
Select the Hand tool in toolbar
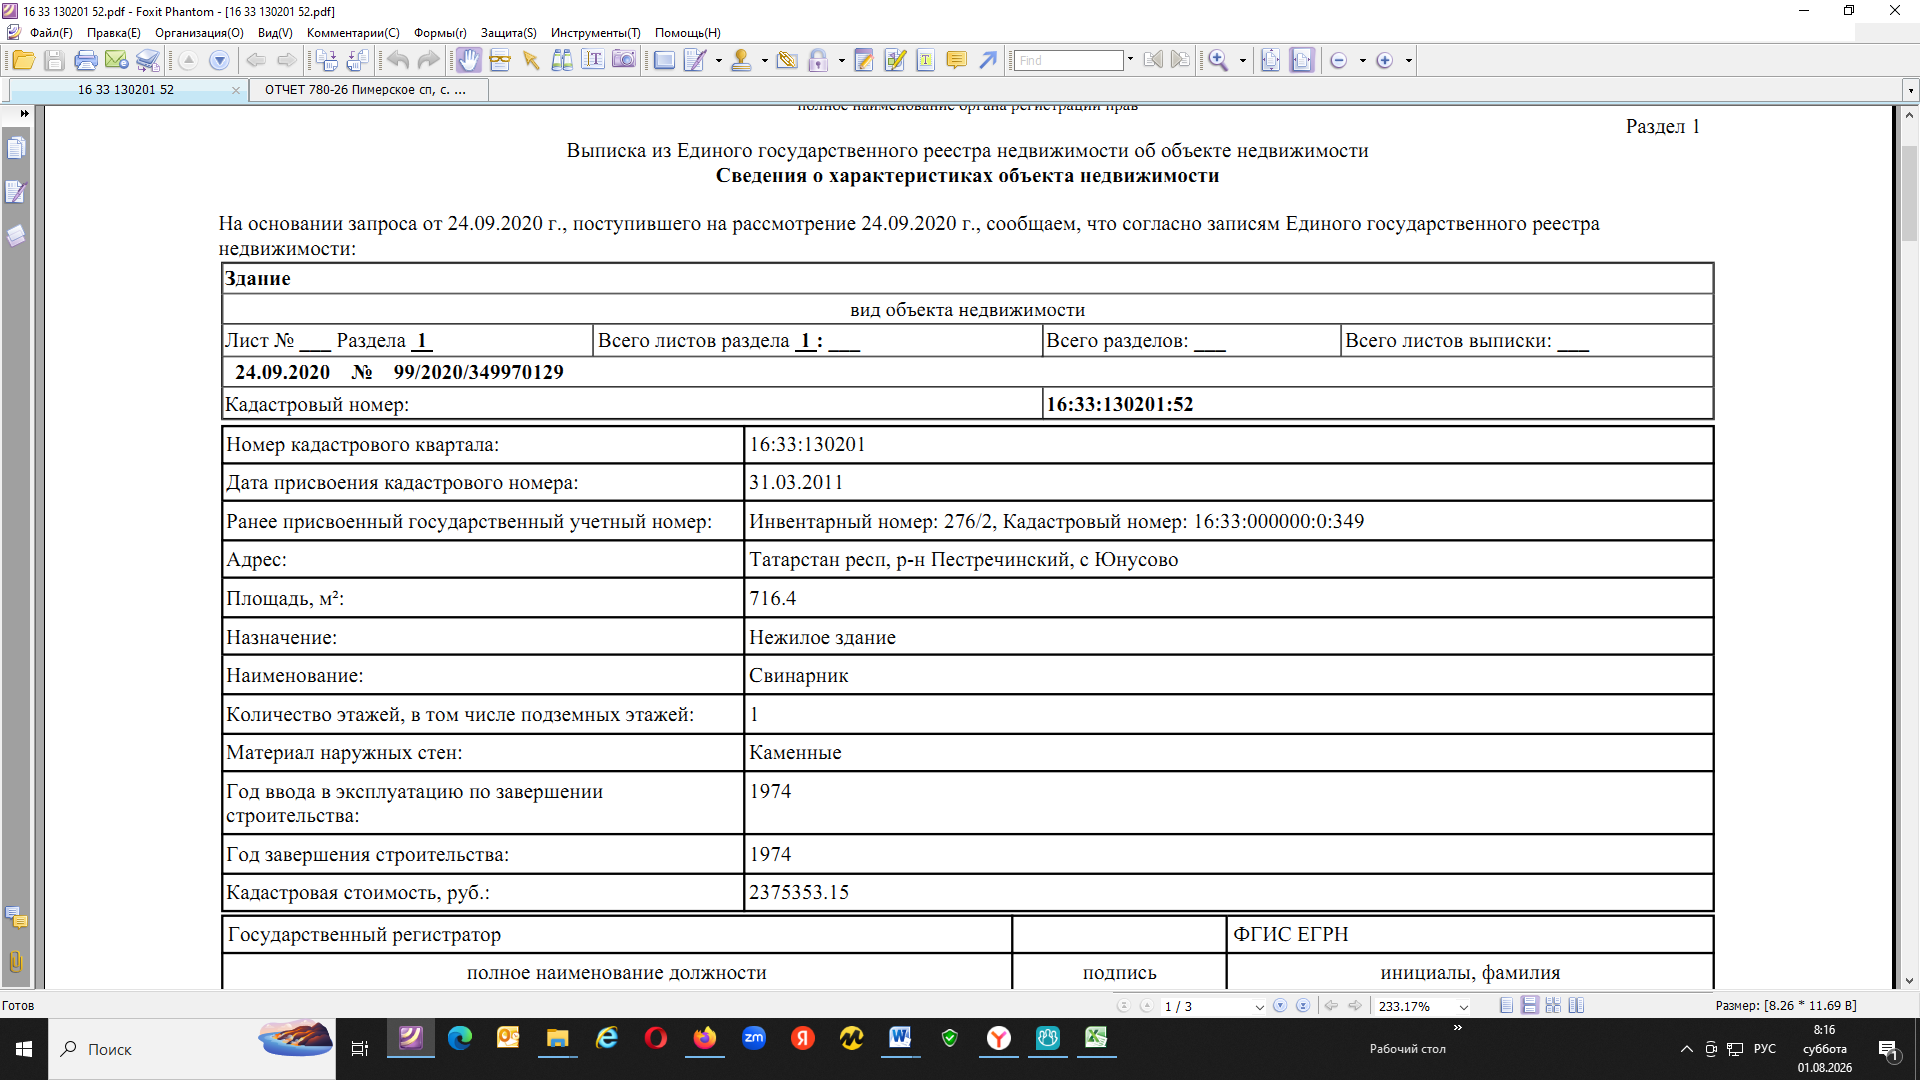click(x=468, y=61)
